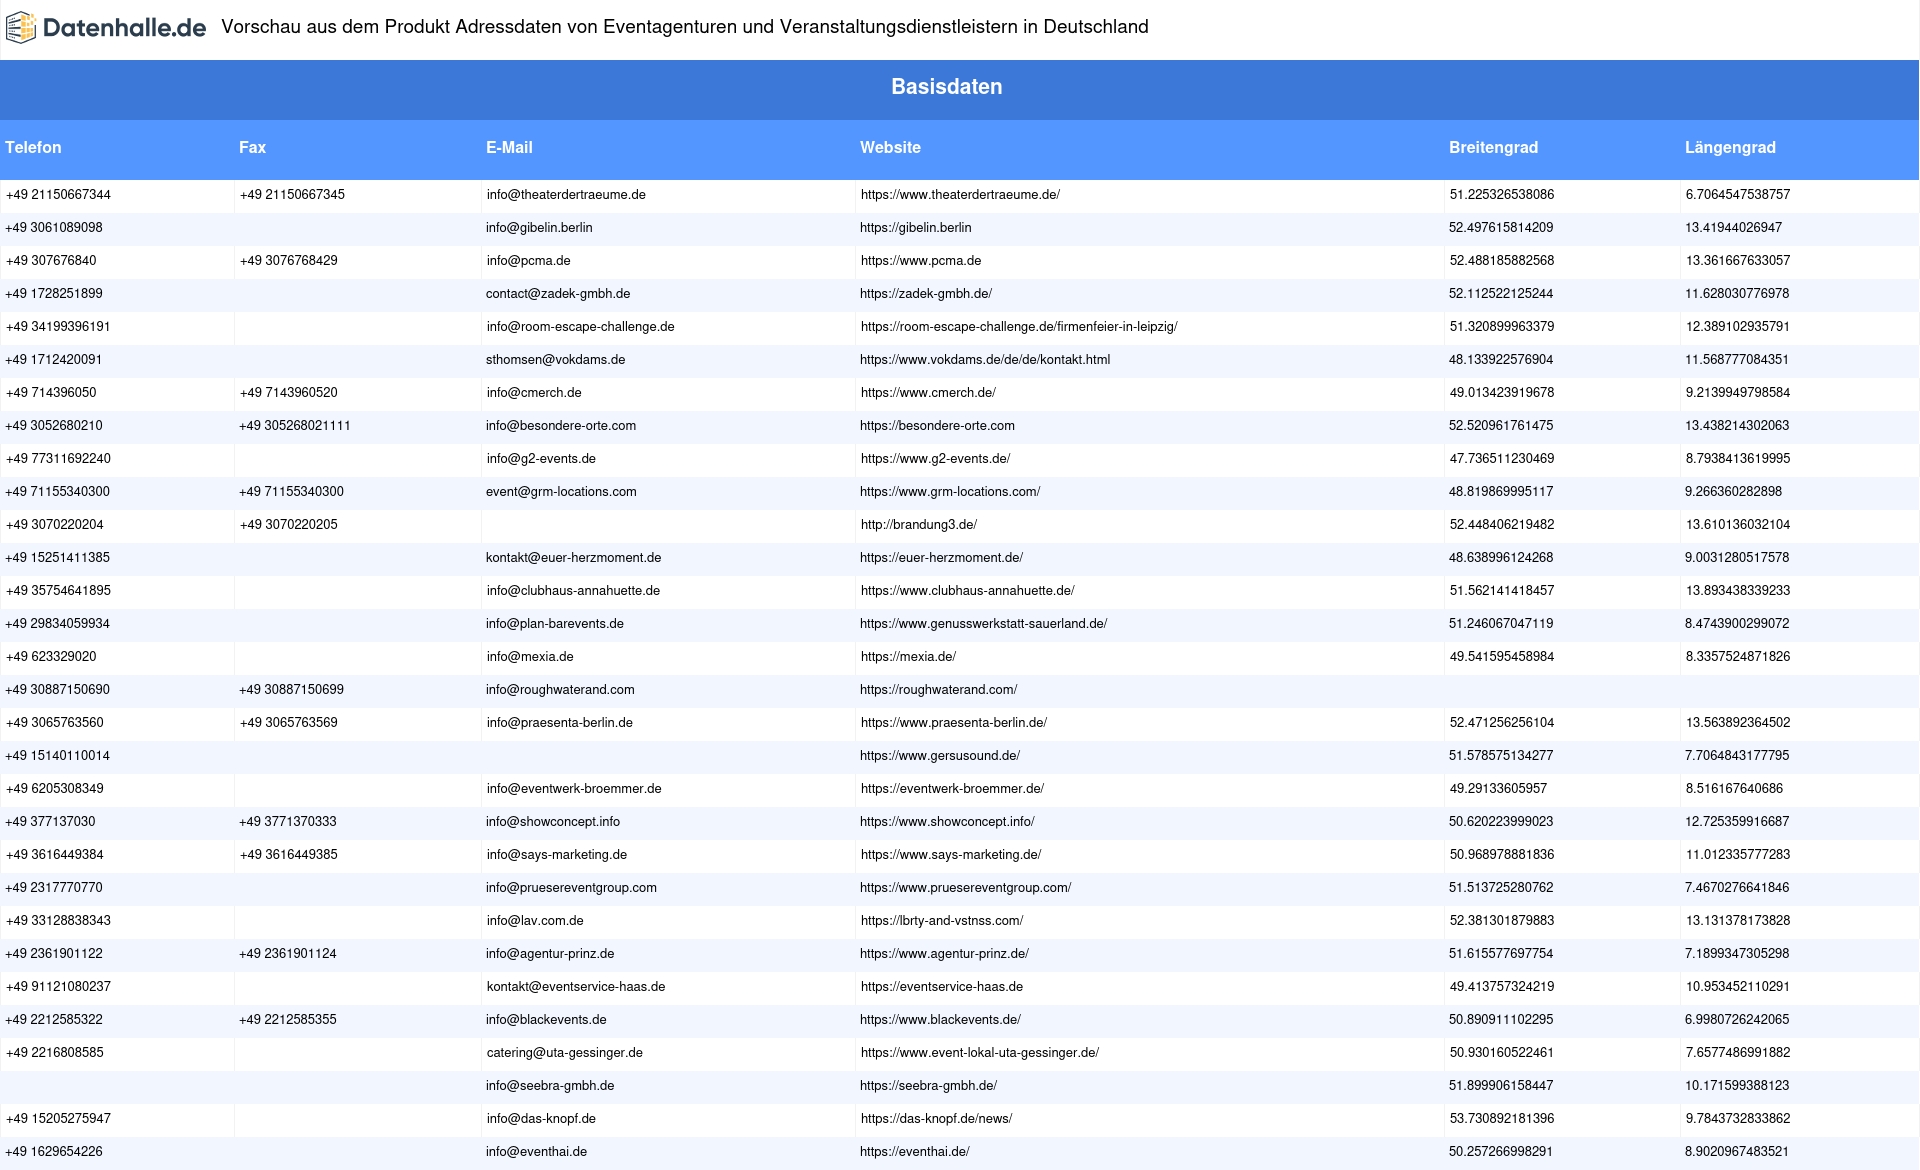Viewport: 1920px width, 1170px height.
Task: Select fax number +49 30887150699
Action: tap(291, 690)
